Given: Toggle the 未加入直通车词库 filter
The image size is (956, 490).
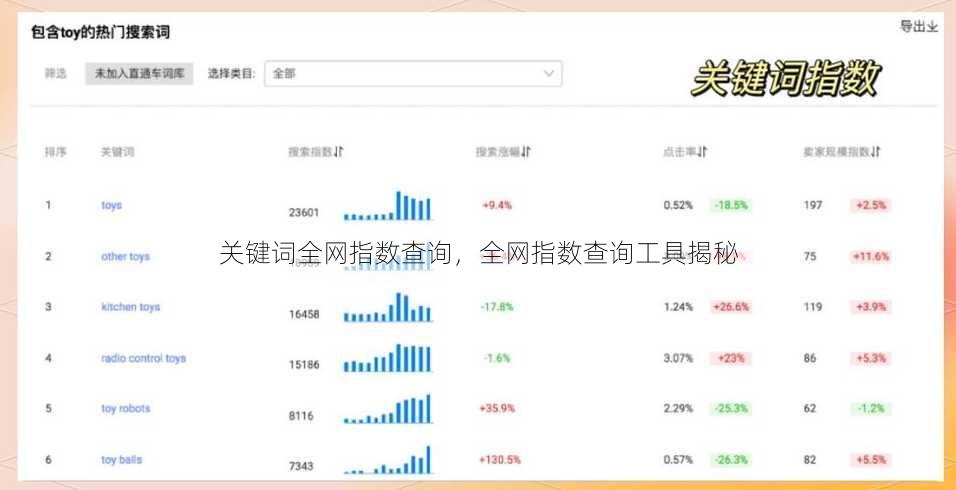Looking at the screenshot, I should 139,74.
